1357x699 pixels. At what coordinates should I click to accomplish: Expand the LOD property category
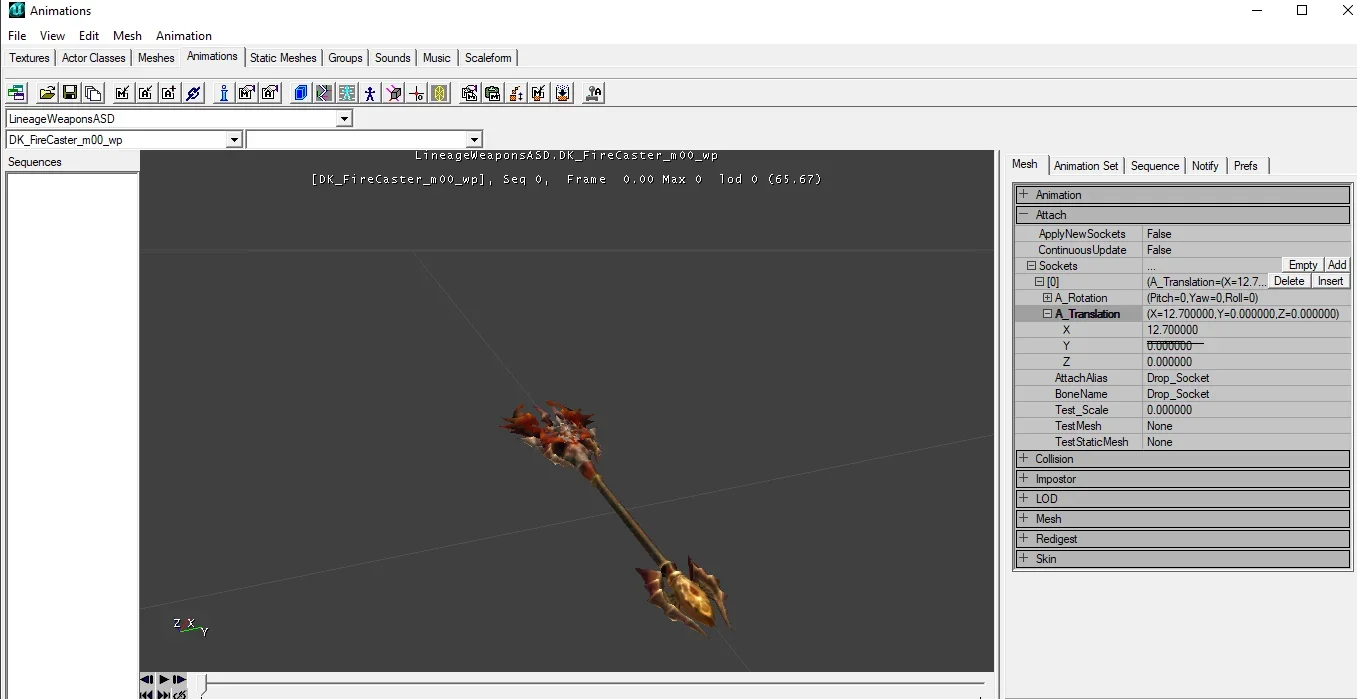pyautogui.click(x=1023, y=498)
